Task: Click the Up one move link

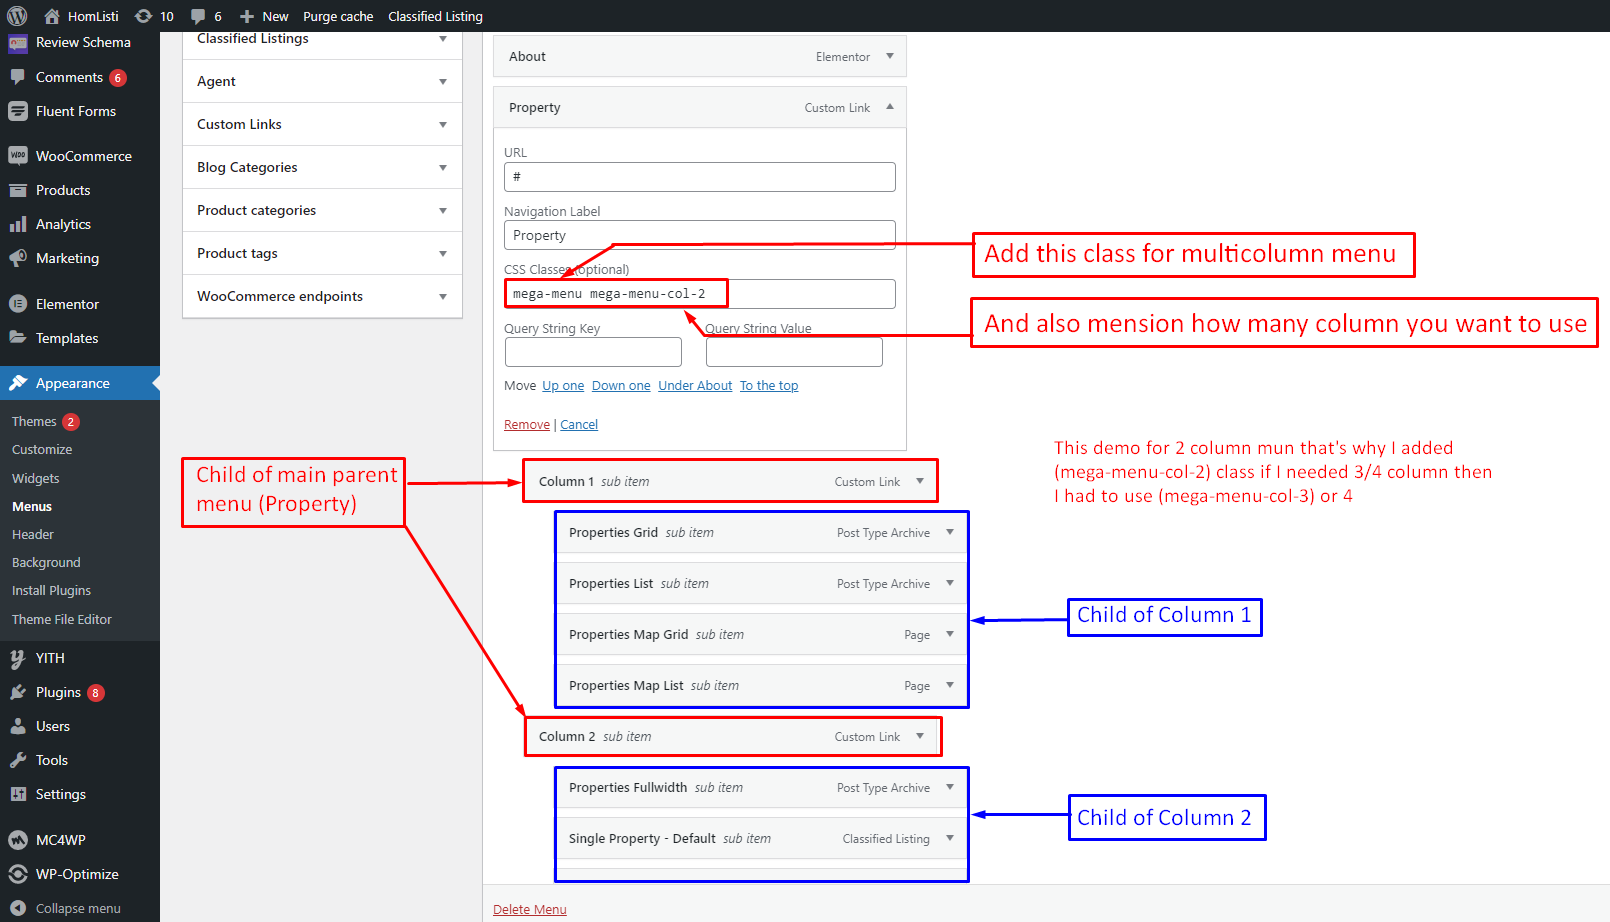Action: (563, 386)
